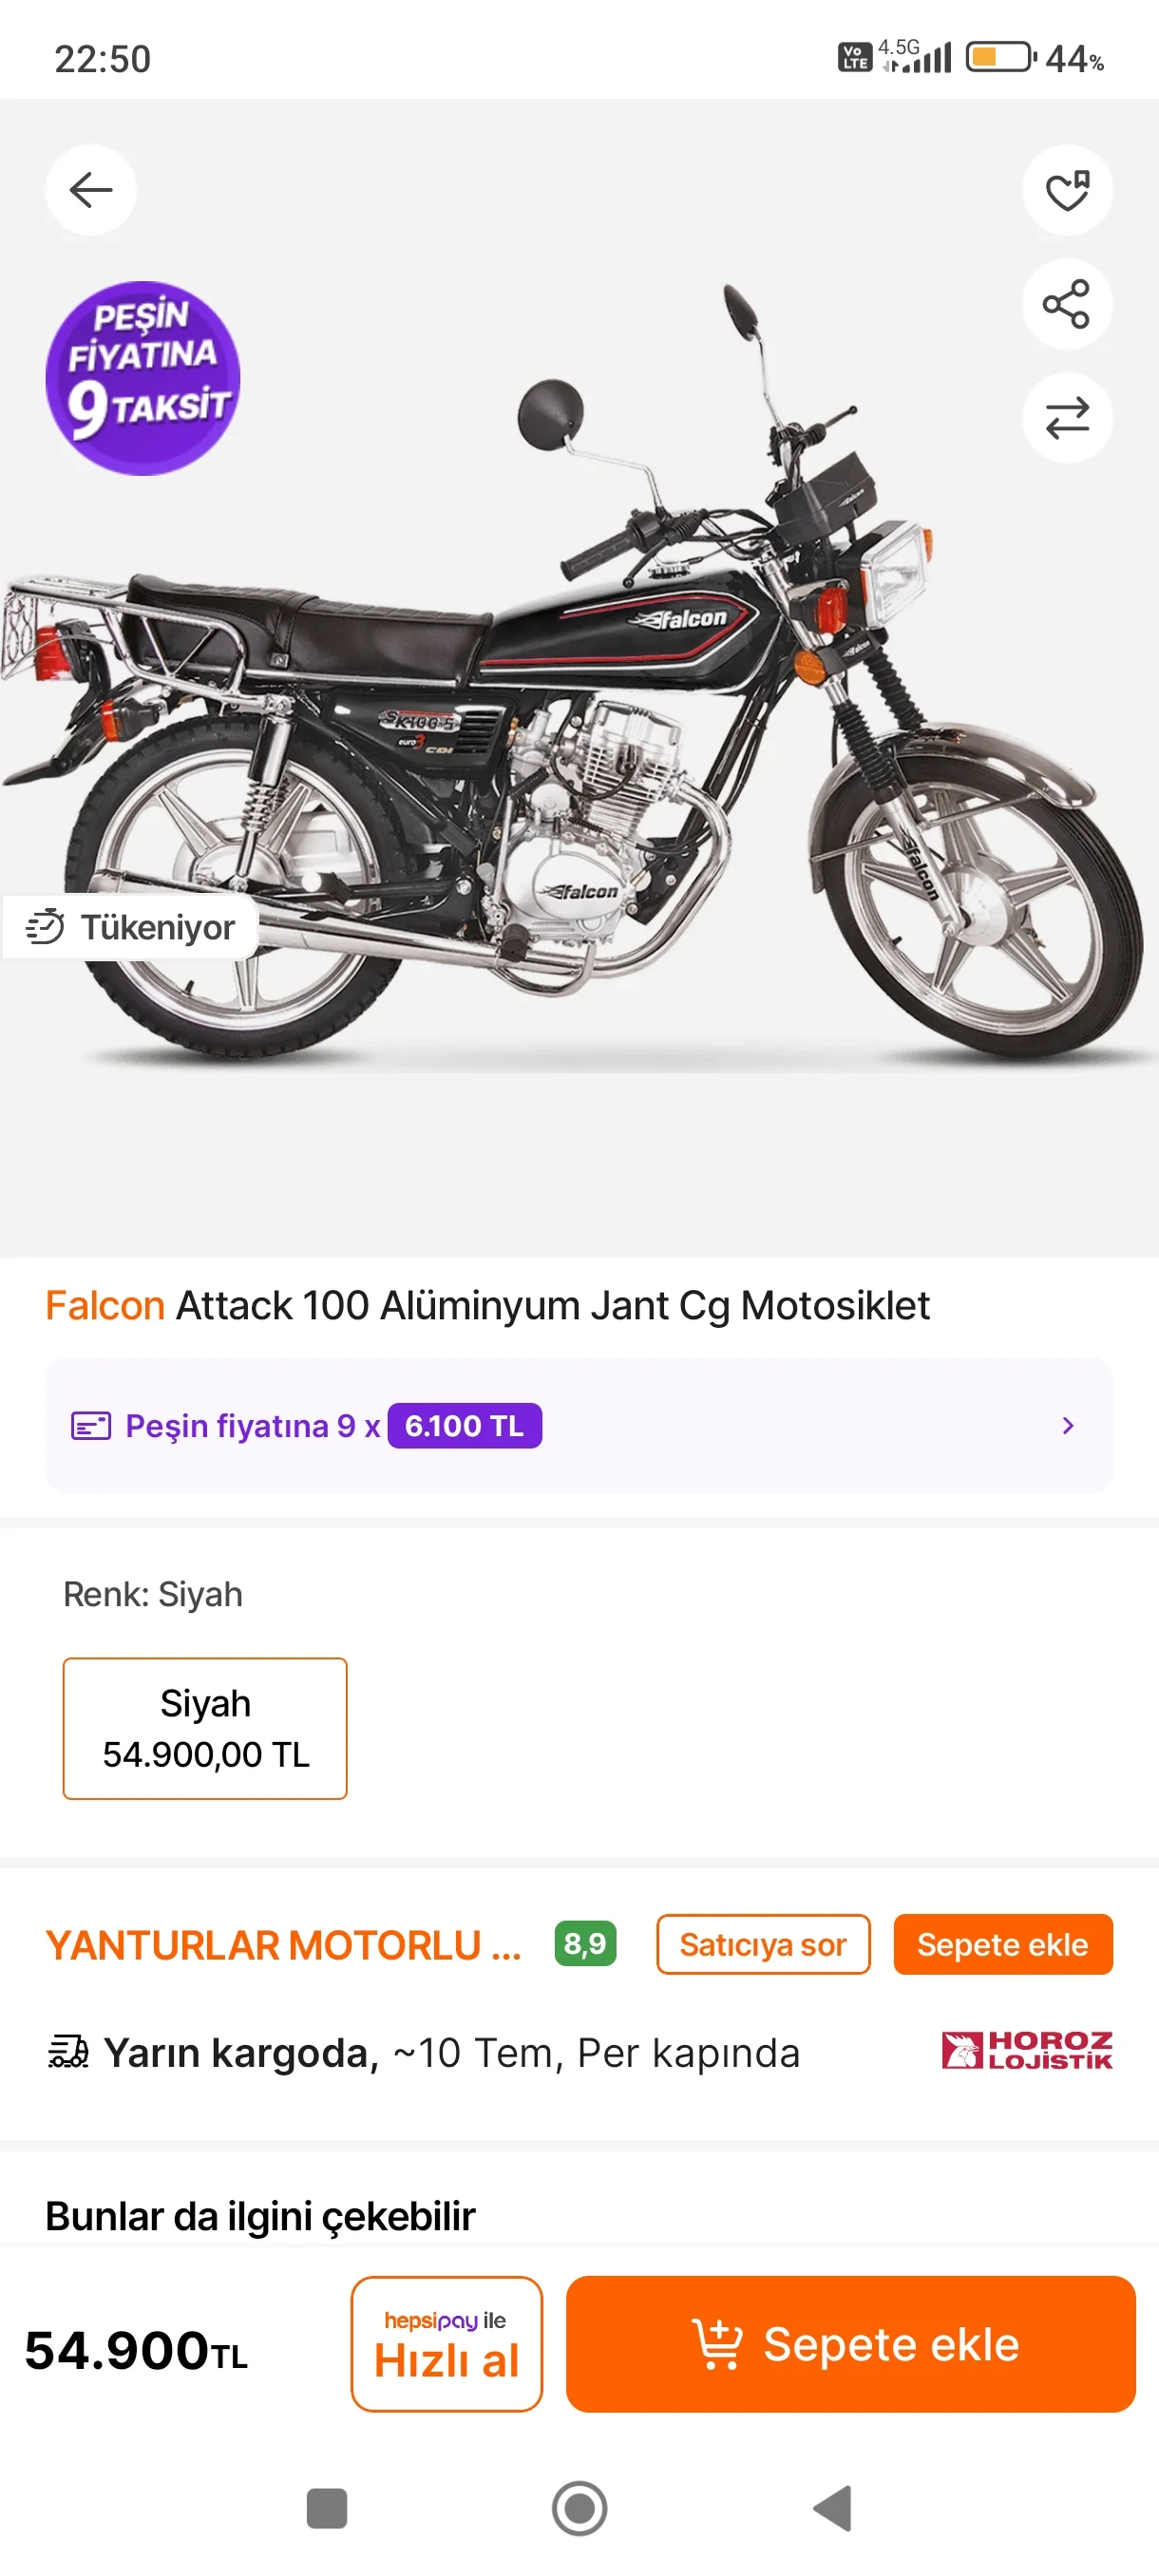Tap the large Sepete ekle button
This screenshot has height=2576, width=1159.
point(850,2343)
